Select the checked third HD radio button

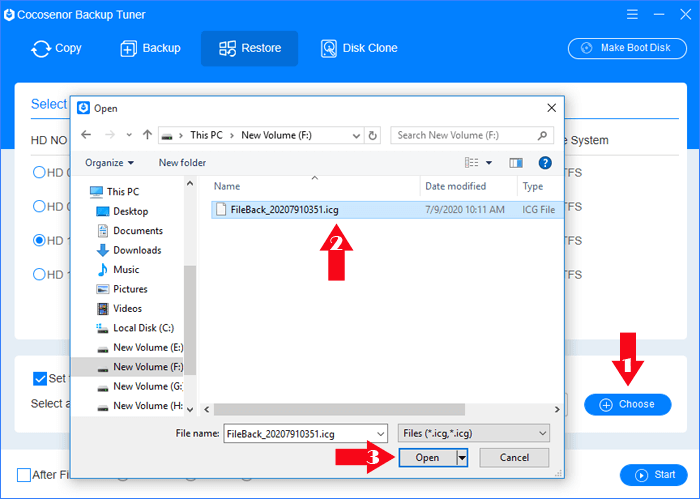point(39,241)
